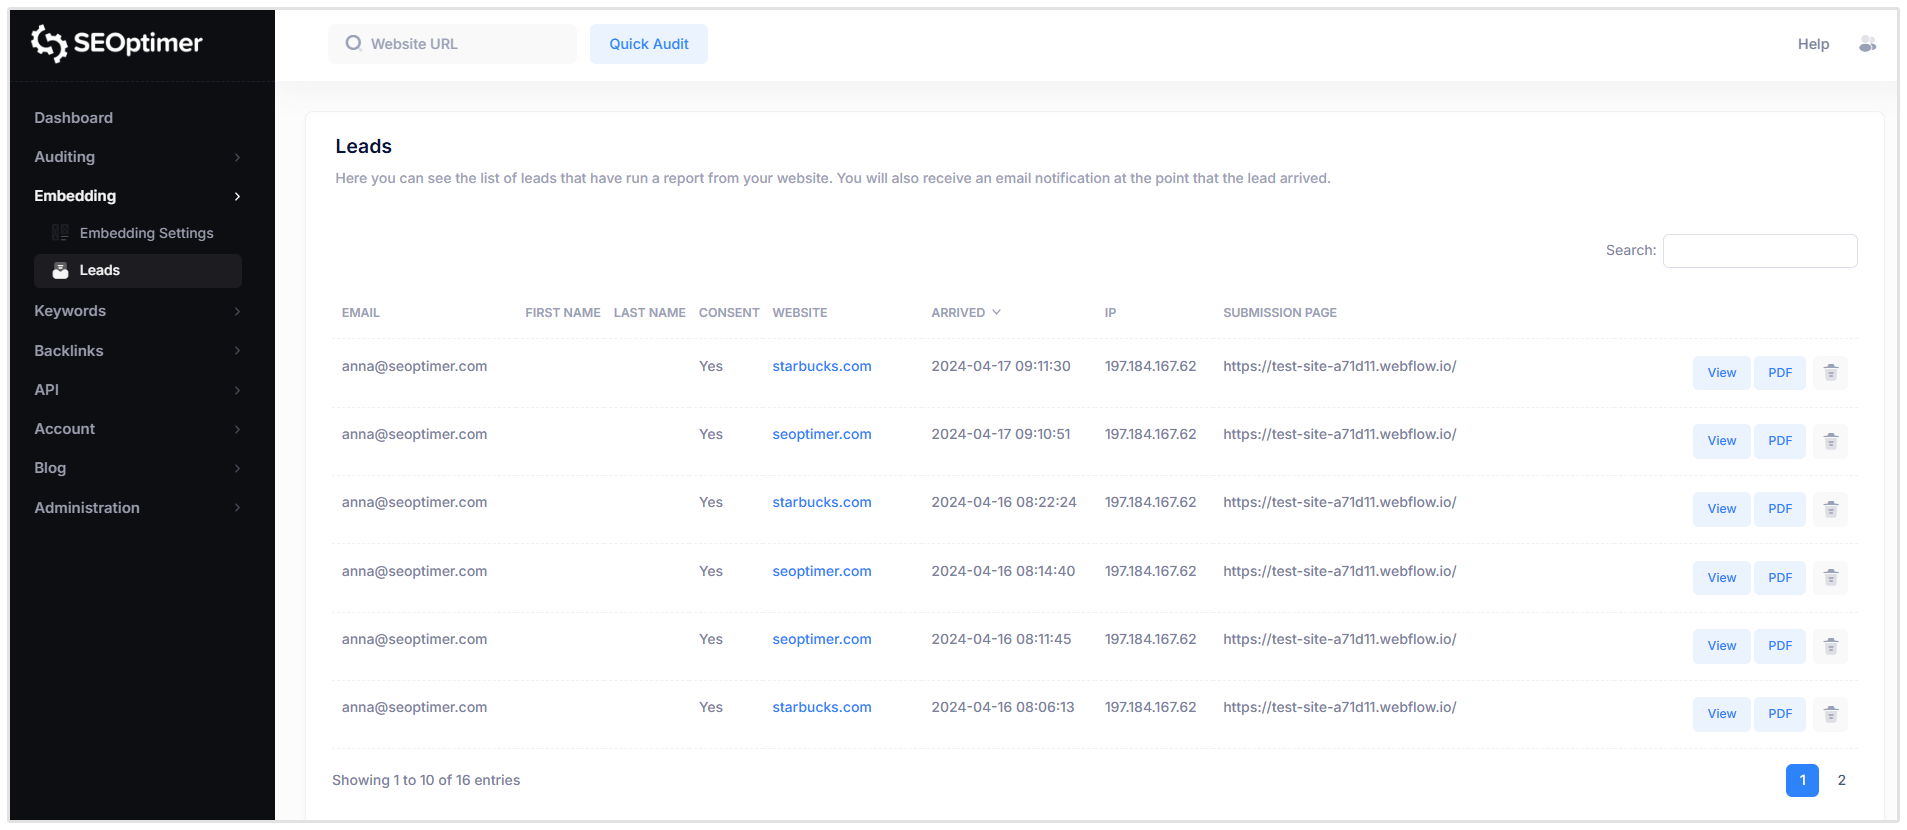This screenshot has height=830, width=1907.
Task: Sort by the Website column header
Action: [799, 313]
